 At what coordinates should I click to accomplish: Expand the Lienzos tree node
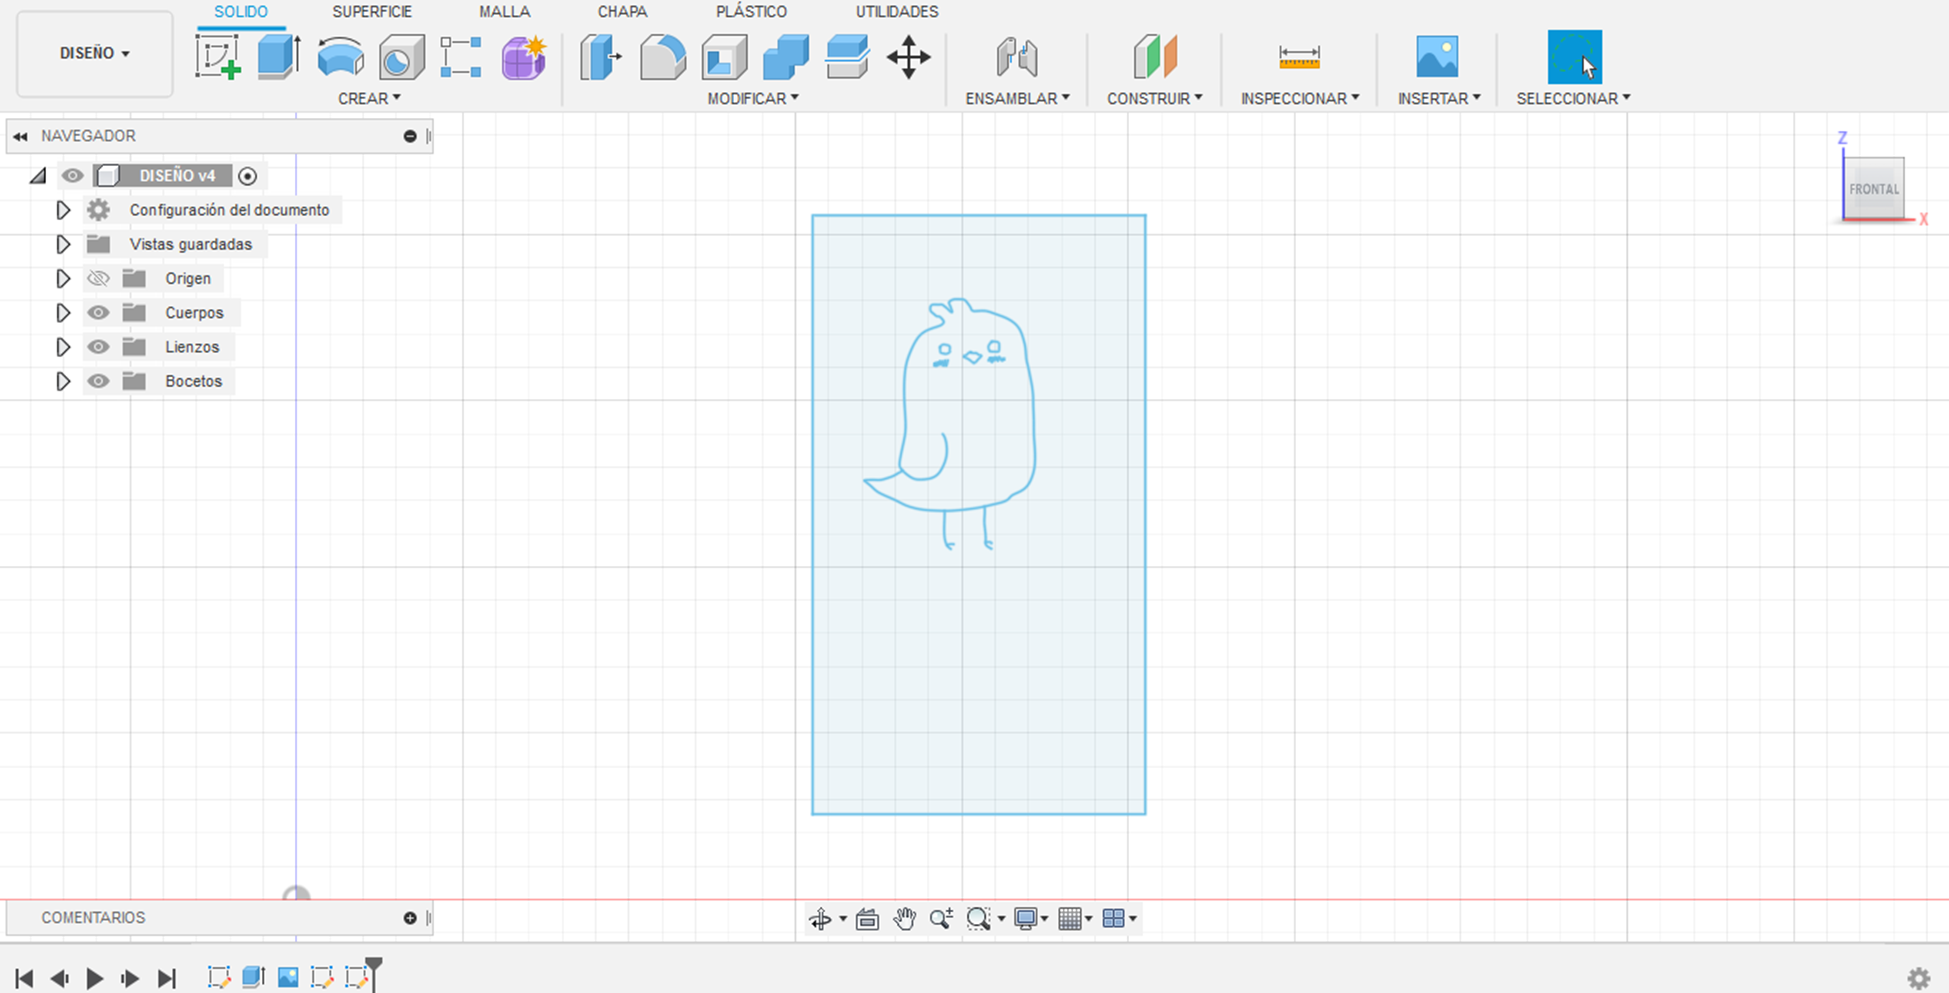63,347
